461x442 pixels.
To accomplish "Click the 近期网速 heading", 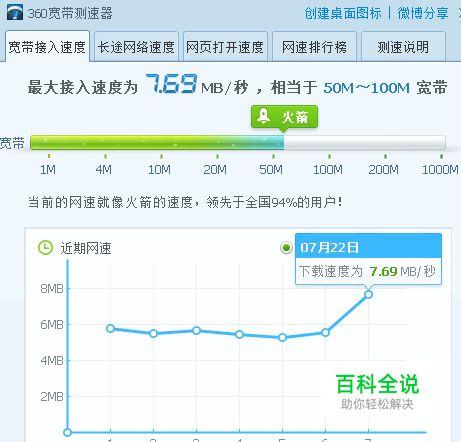I will [x=86, y=248].
